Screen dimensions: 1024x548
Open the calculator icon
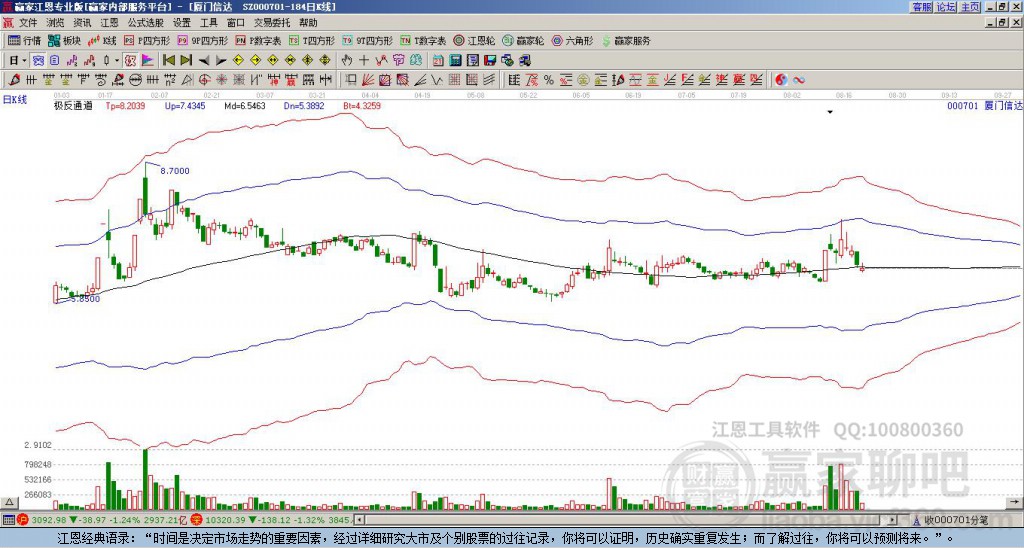pos(456,60)
